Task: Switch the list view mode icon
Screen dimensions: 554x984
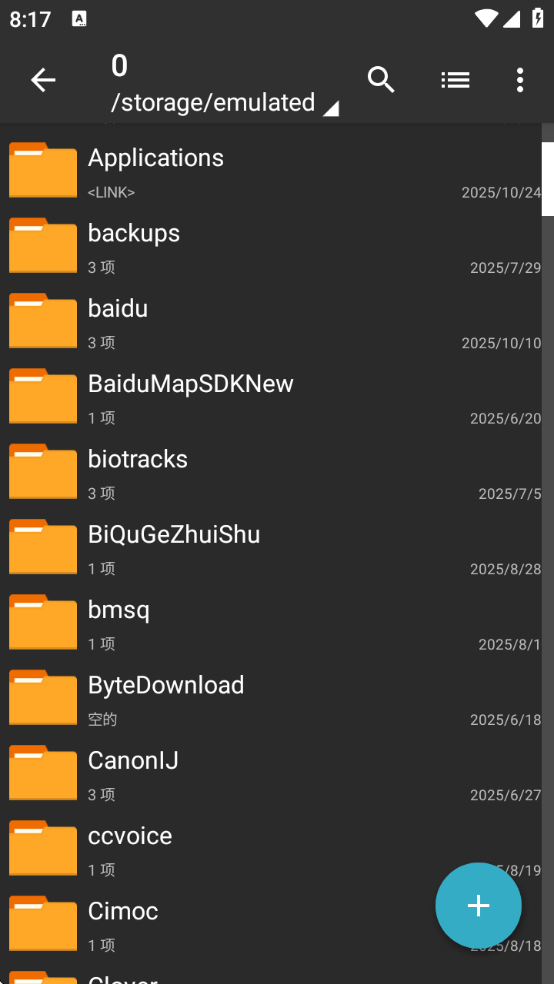Action: click(455, 80)
